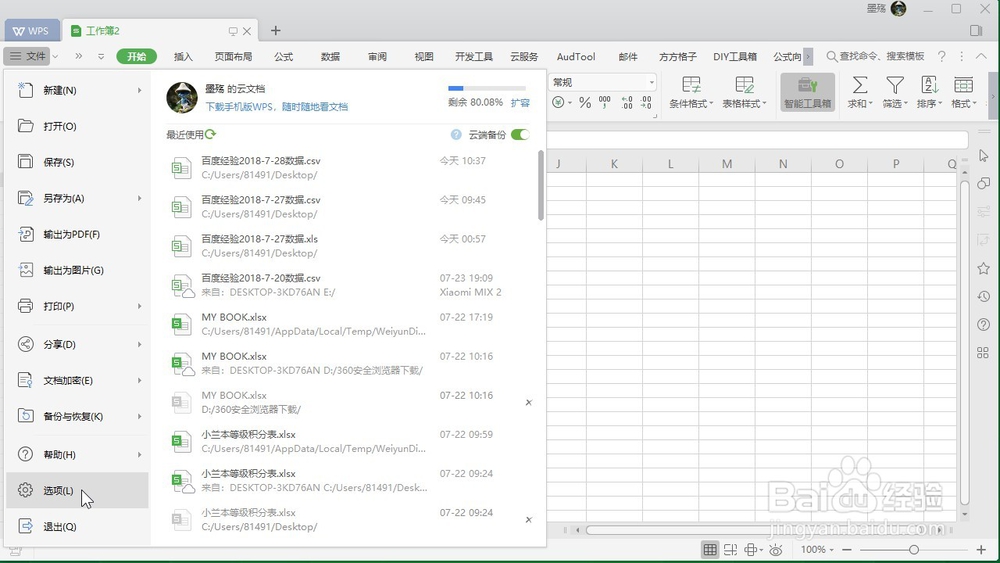Click the zoom out minus button
The width and height of the screenshot is (1000, 563).
pos(847,550)
